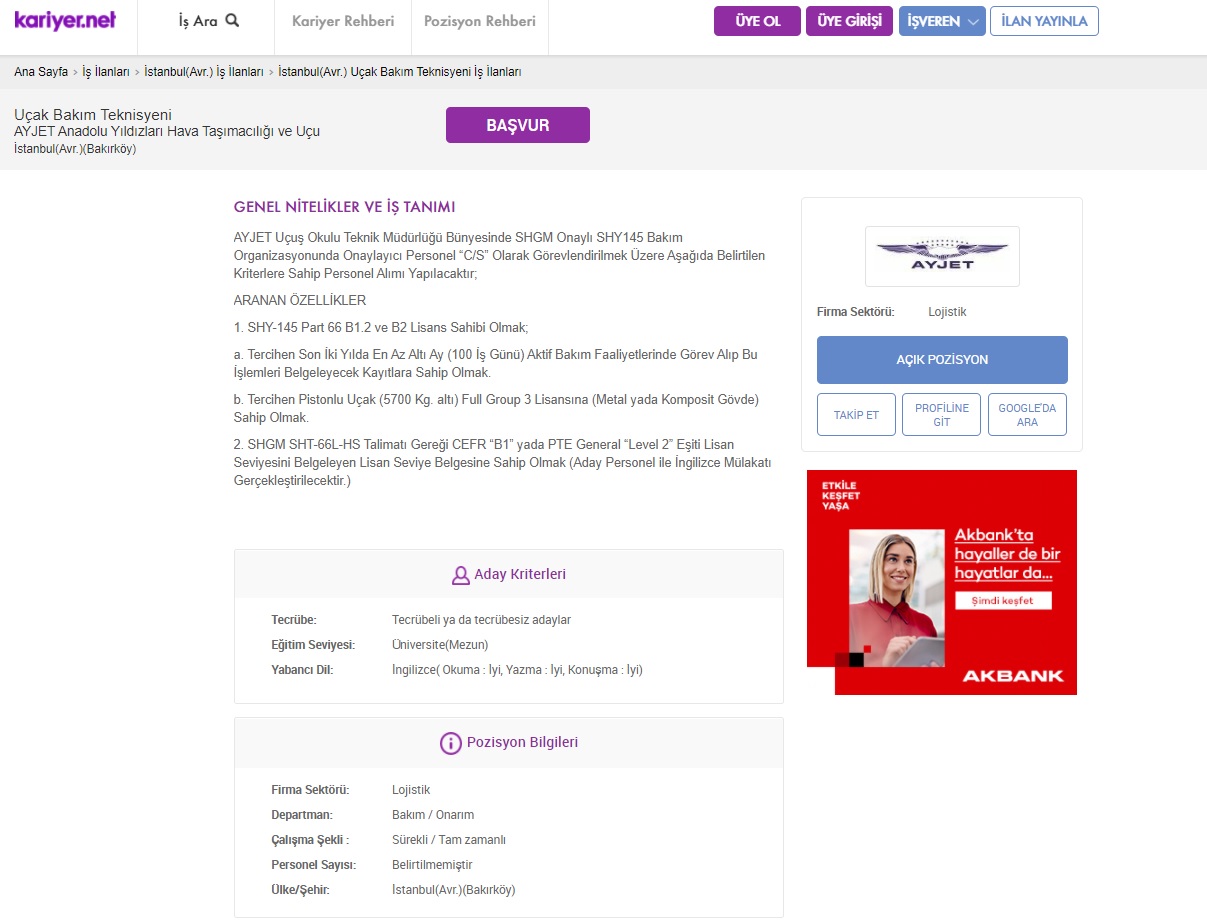Click the Departman label
Screen dimensions: 1207x923
point(302,815)
